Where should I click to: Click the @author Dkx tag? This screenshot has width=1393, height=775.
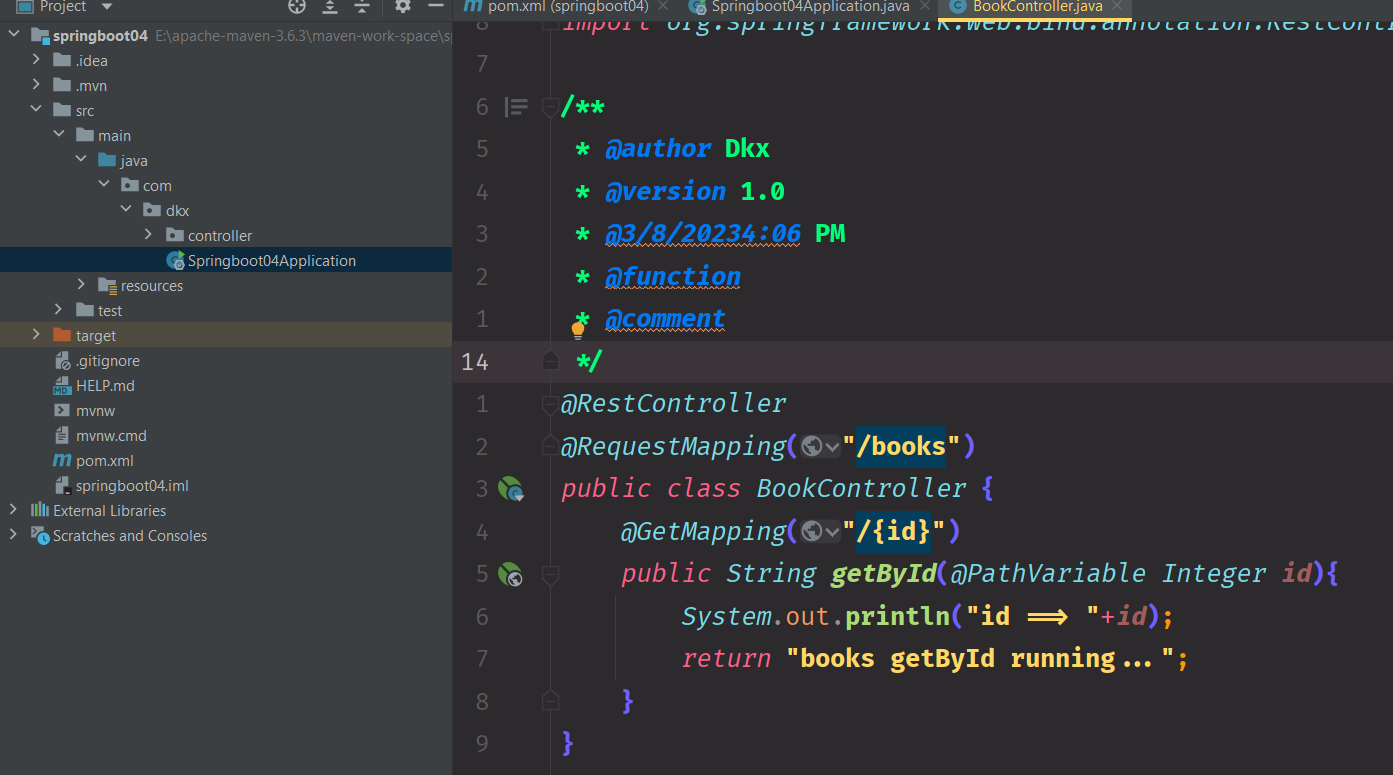click(687, 149)
